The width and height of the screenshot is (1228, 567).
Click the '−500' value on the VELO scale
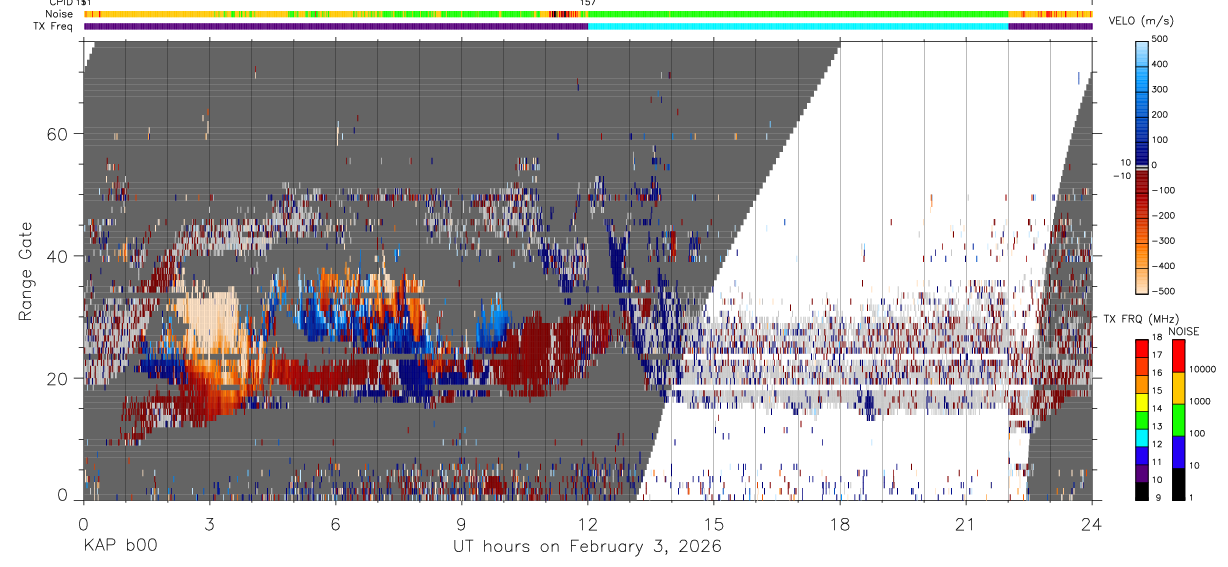click(x=1163, y=291)
